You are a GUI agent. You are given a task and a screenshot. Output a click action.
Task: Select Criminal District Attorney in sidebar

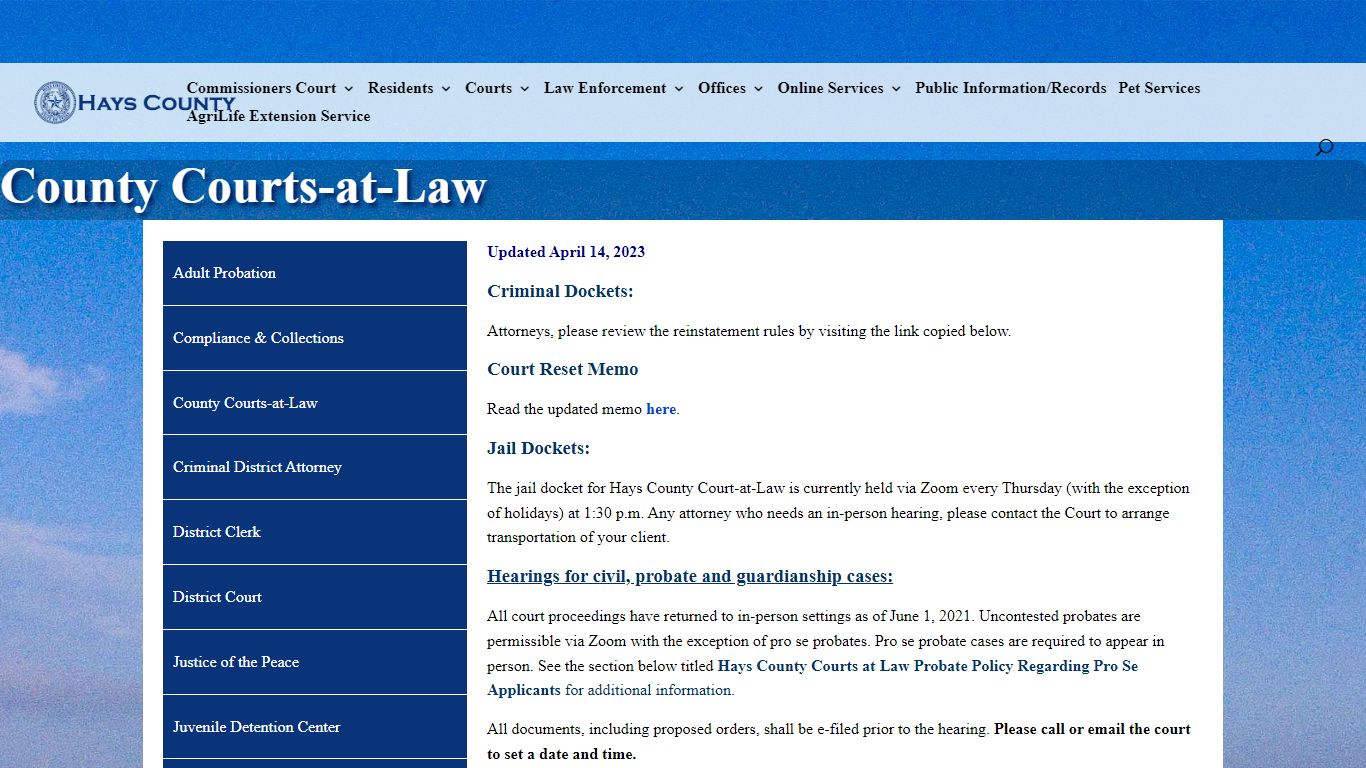[x=315, y=467]
